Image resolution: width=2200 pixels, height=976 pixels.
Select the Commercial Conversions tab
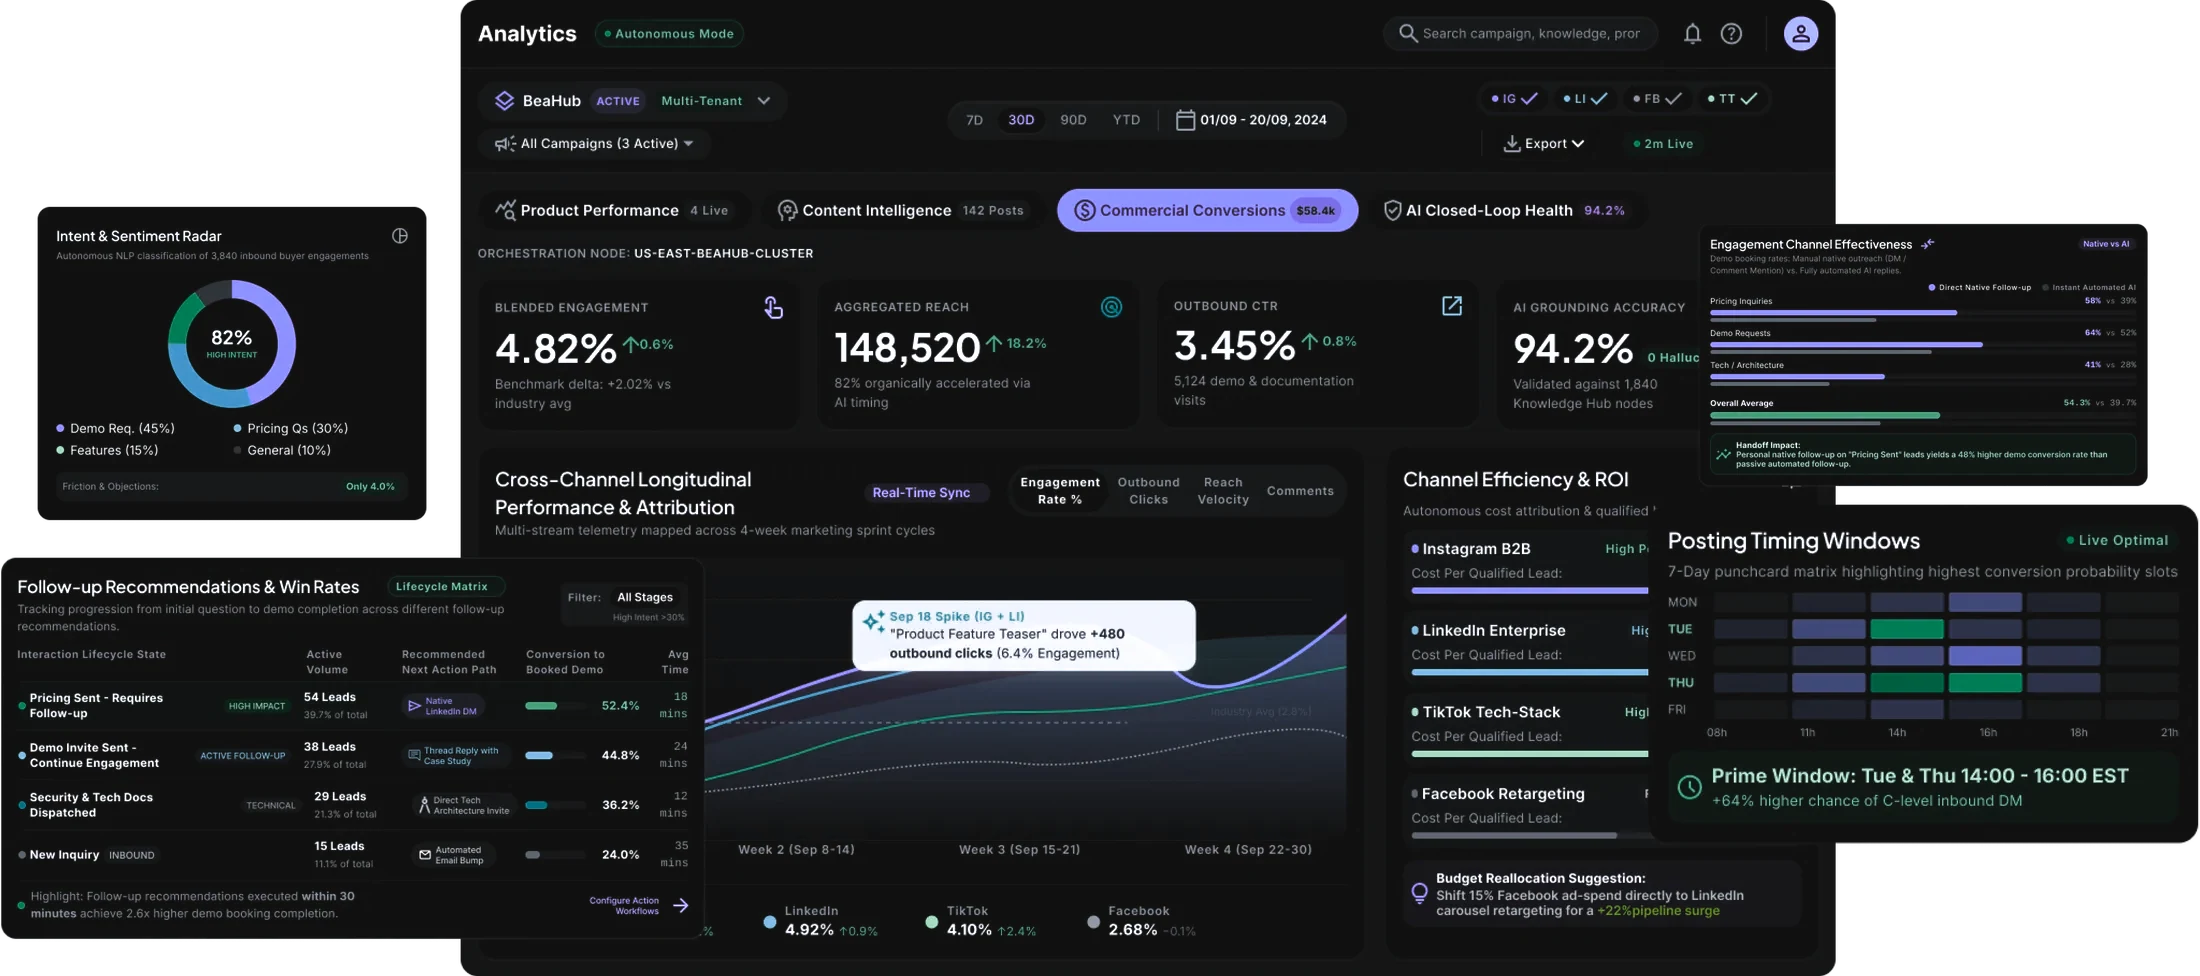tap(1207, 210)
